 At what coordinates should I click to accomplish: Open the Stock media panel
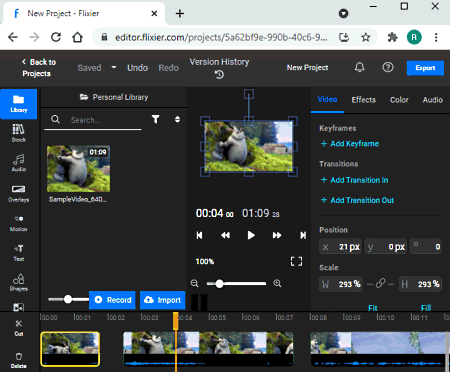pos(19,133)
